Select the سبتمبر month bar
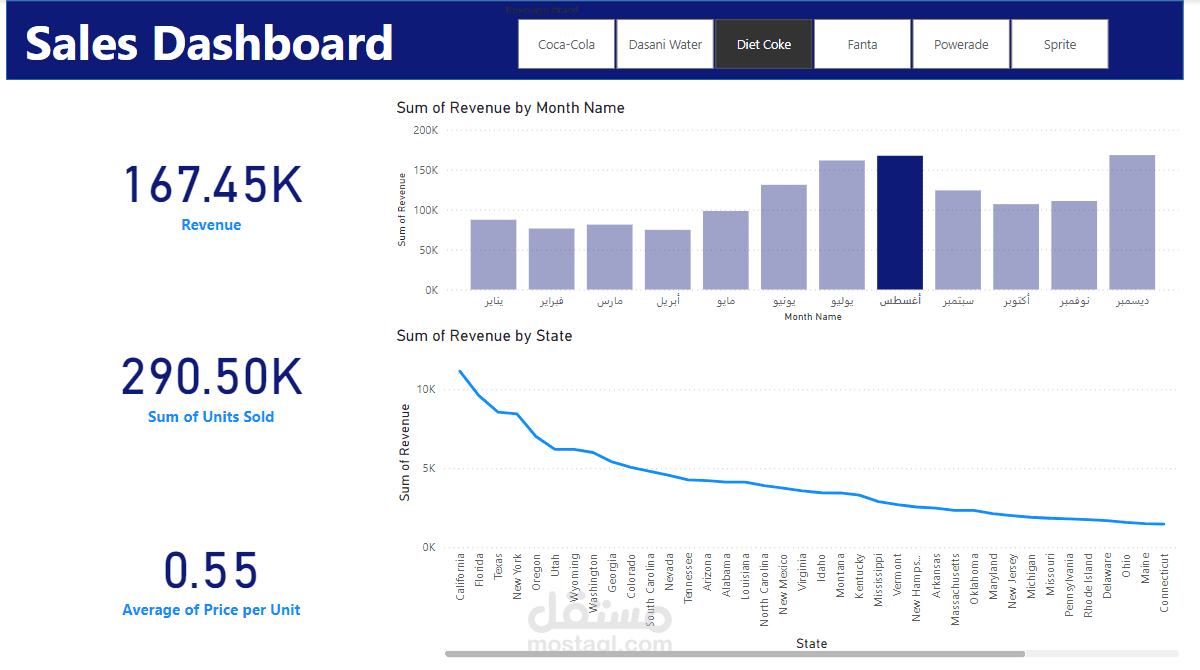This screenshot has height=670, width=1200. coord(958,240)
